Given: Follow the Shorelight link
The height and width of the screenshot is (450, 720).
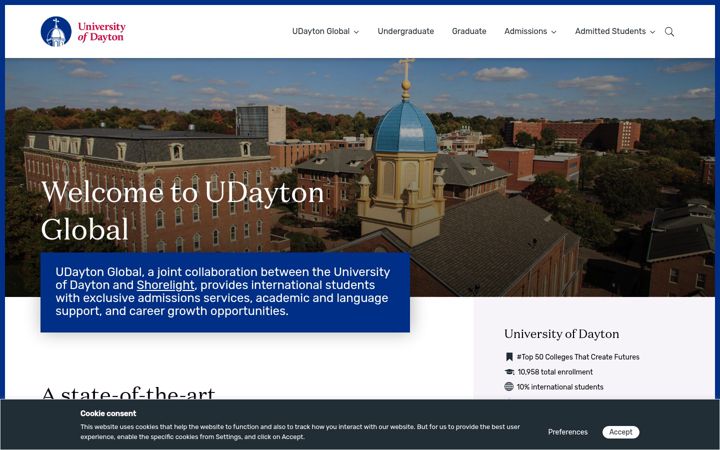Looking at the screenshot, I should [165, 285].
